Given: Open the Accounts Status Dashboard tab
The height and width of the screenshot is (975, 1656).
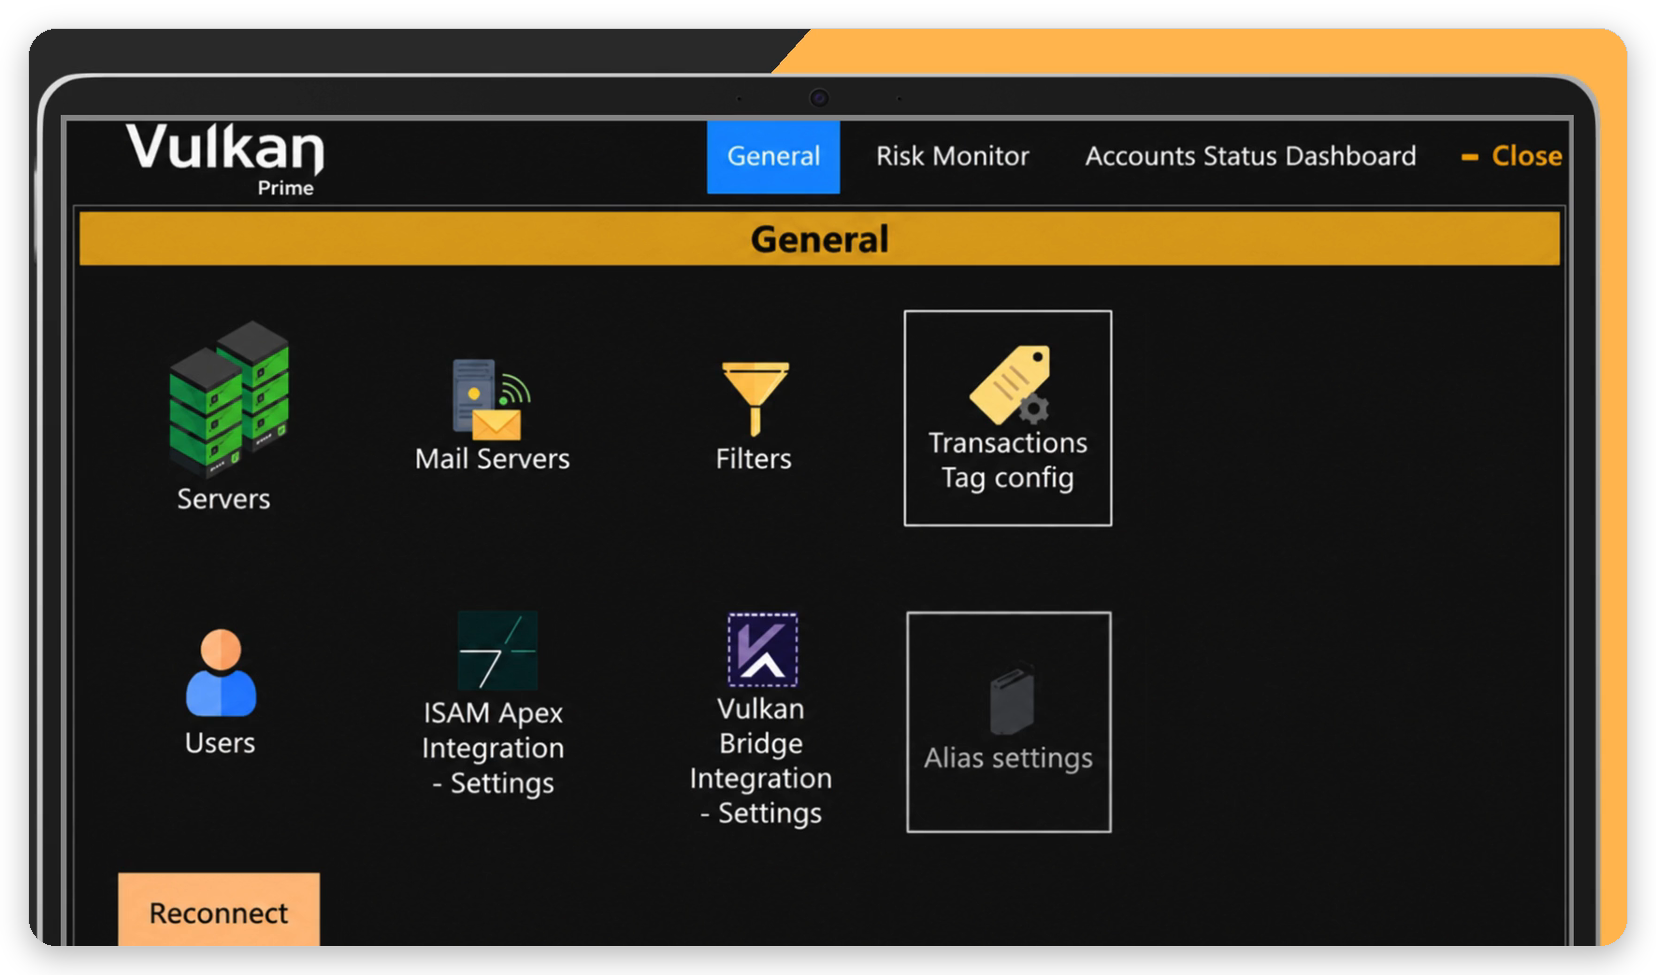Looking at the screenshot, I should tap(1250, 157).
